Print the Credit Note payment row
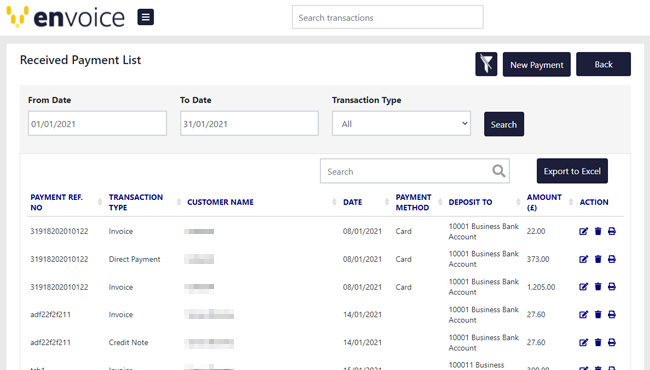 (612, 342)
